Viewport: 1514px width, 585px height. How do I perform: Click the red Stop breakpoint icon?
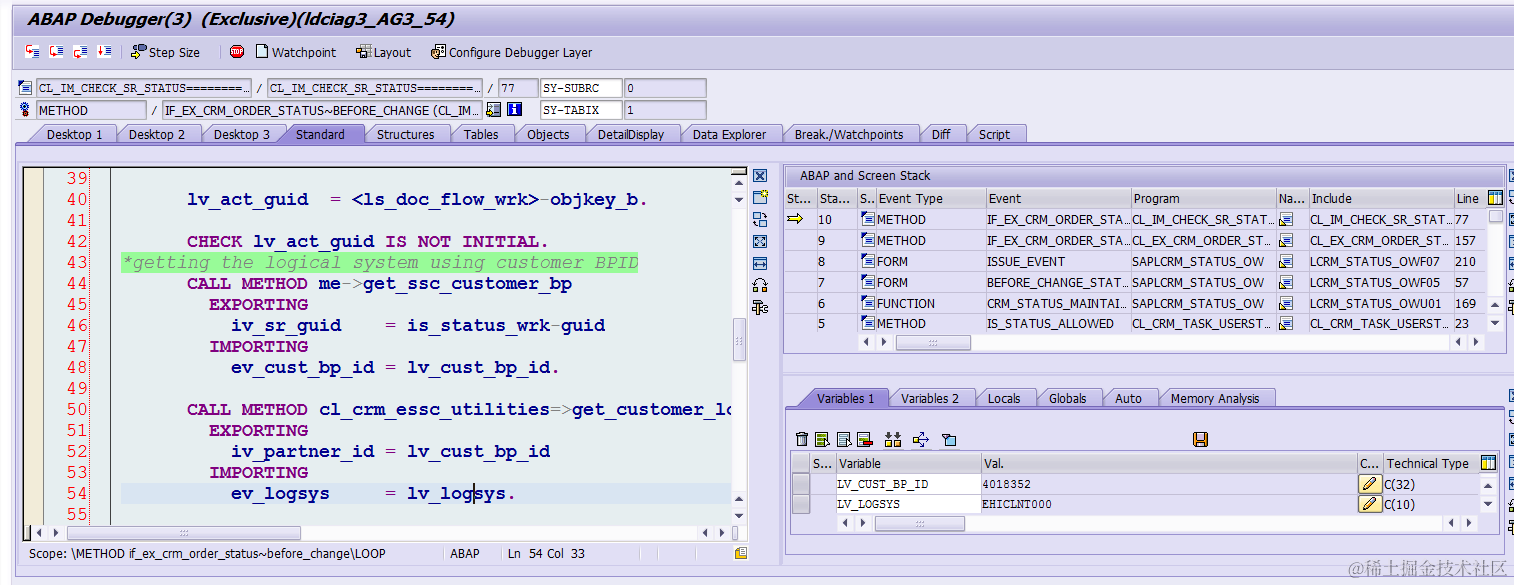[x=237, y=51]
